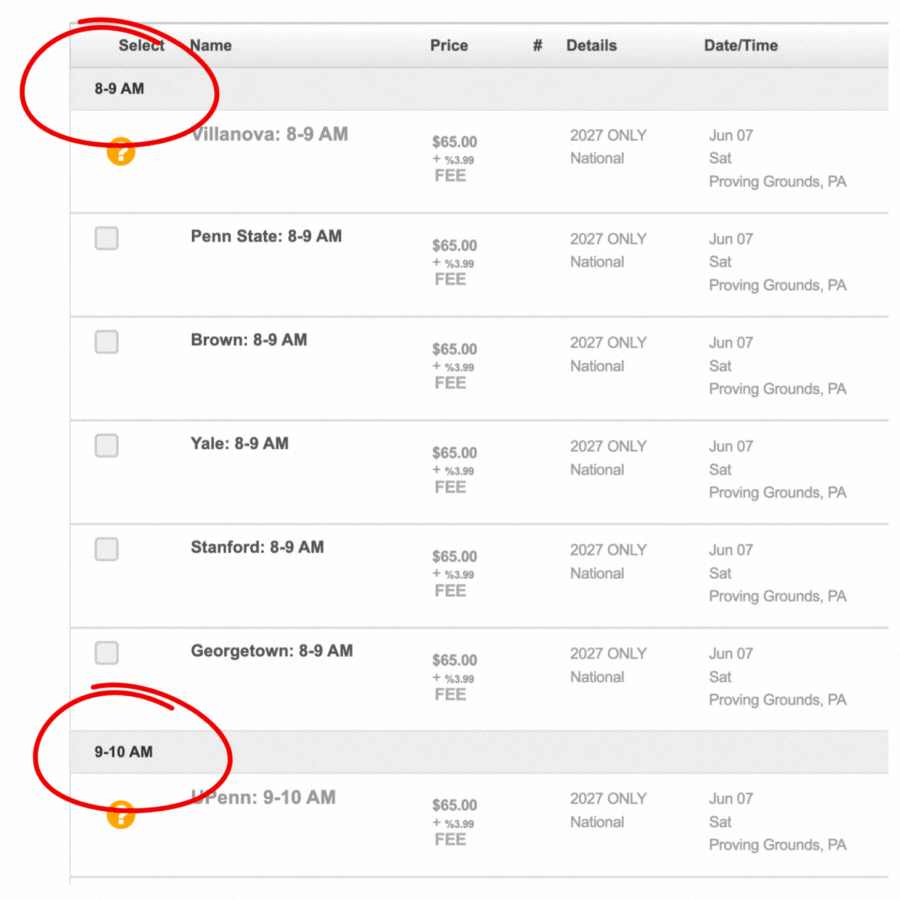Click the Stanford: 8-9 AM session name

(x=257, y=547)
